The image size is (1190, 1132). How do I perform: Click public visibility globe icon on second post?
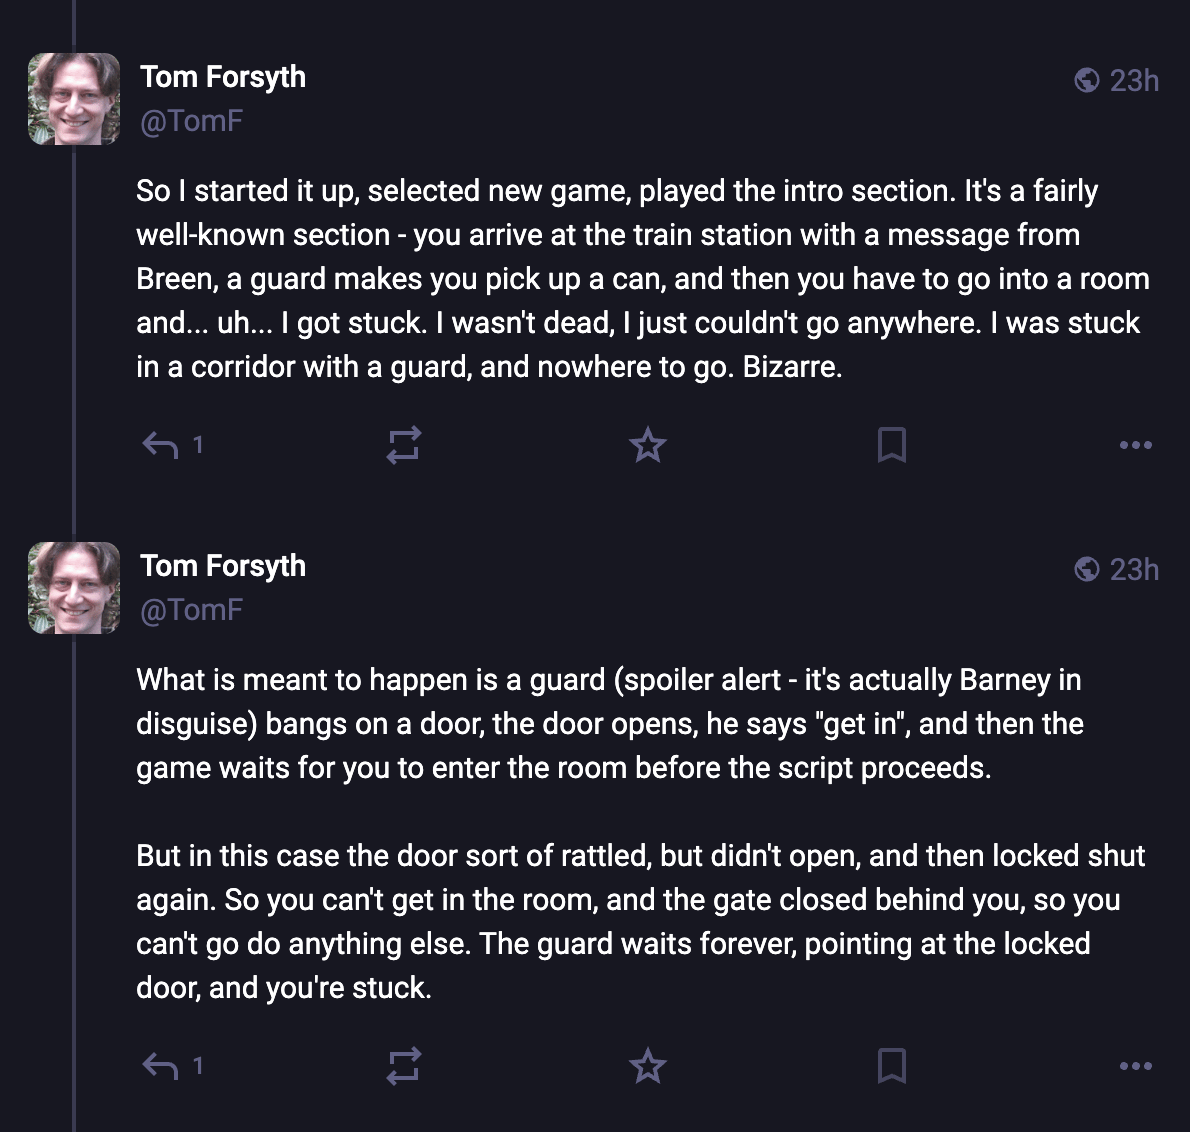[1087, 569]
